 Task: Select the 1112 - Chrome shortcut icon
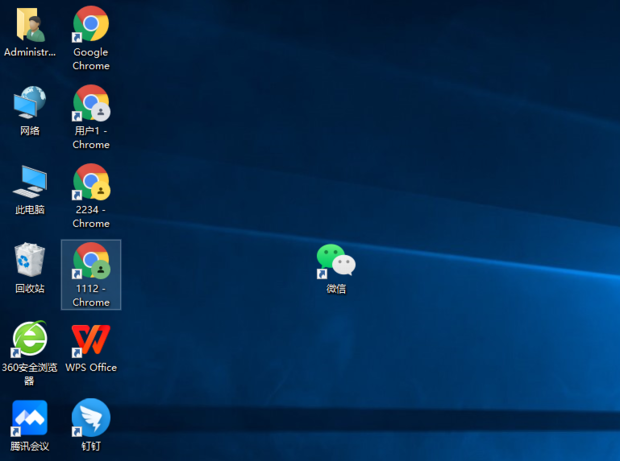(91, 261)
